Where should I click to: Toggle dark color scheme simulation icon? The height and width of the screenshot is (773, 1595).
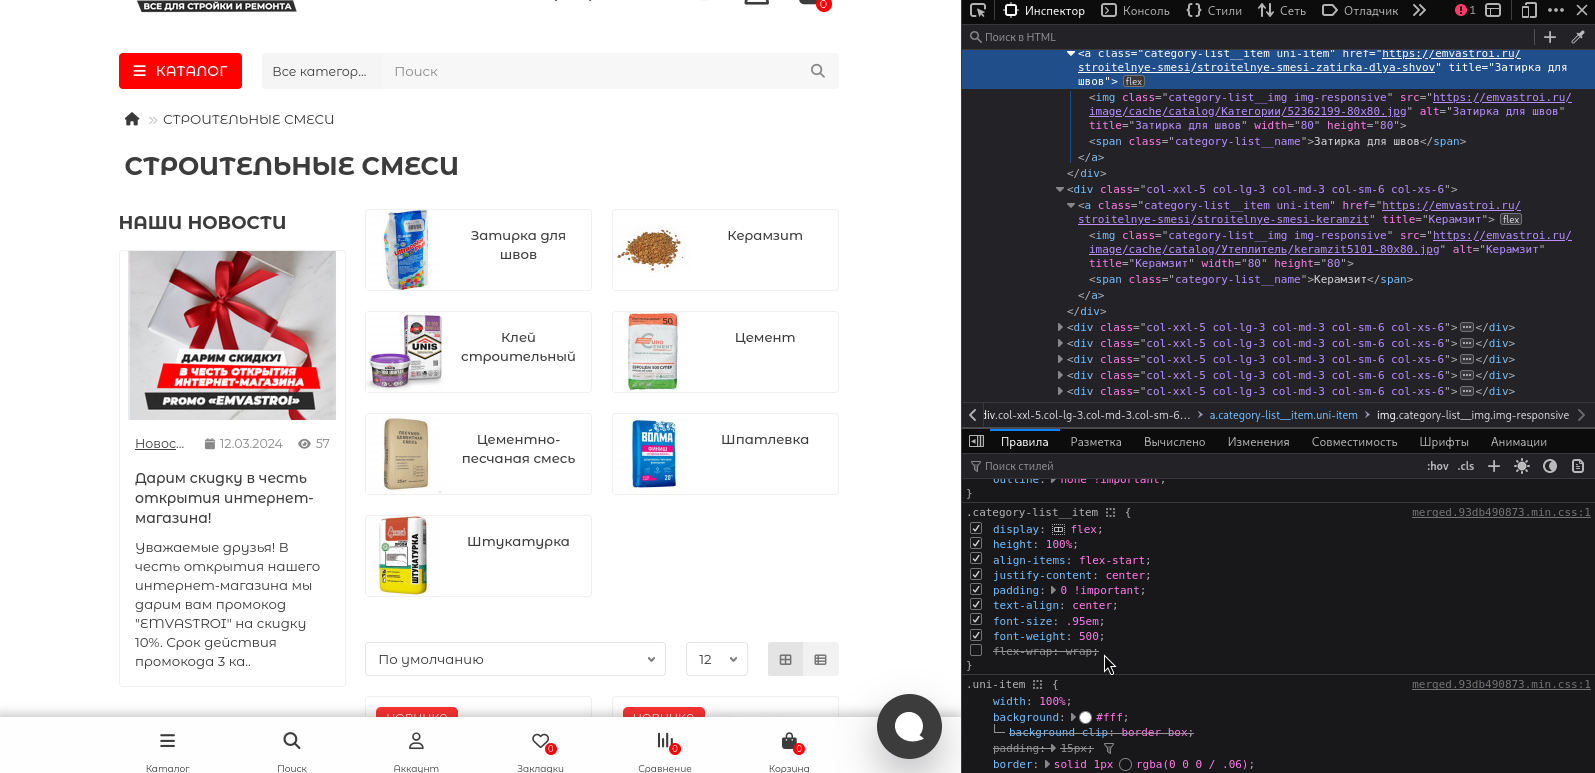click(1550, 466)
